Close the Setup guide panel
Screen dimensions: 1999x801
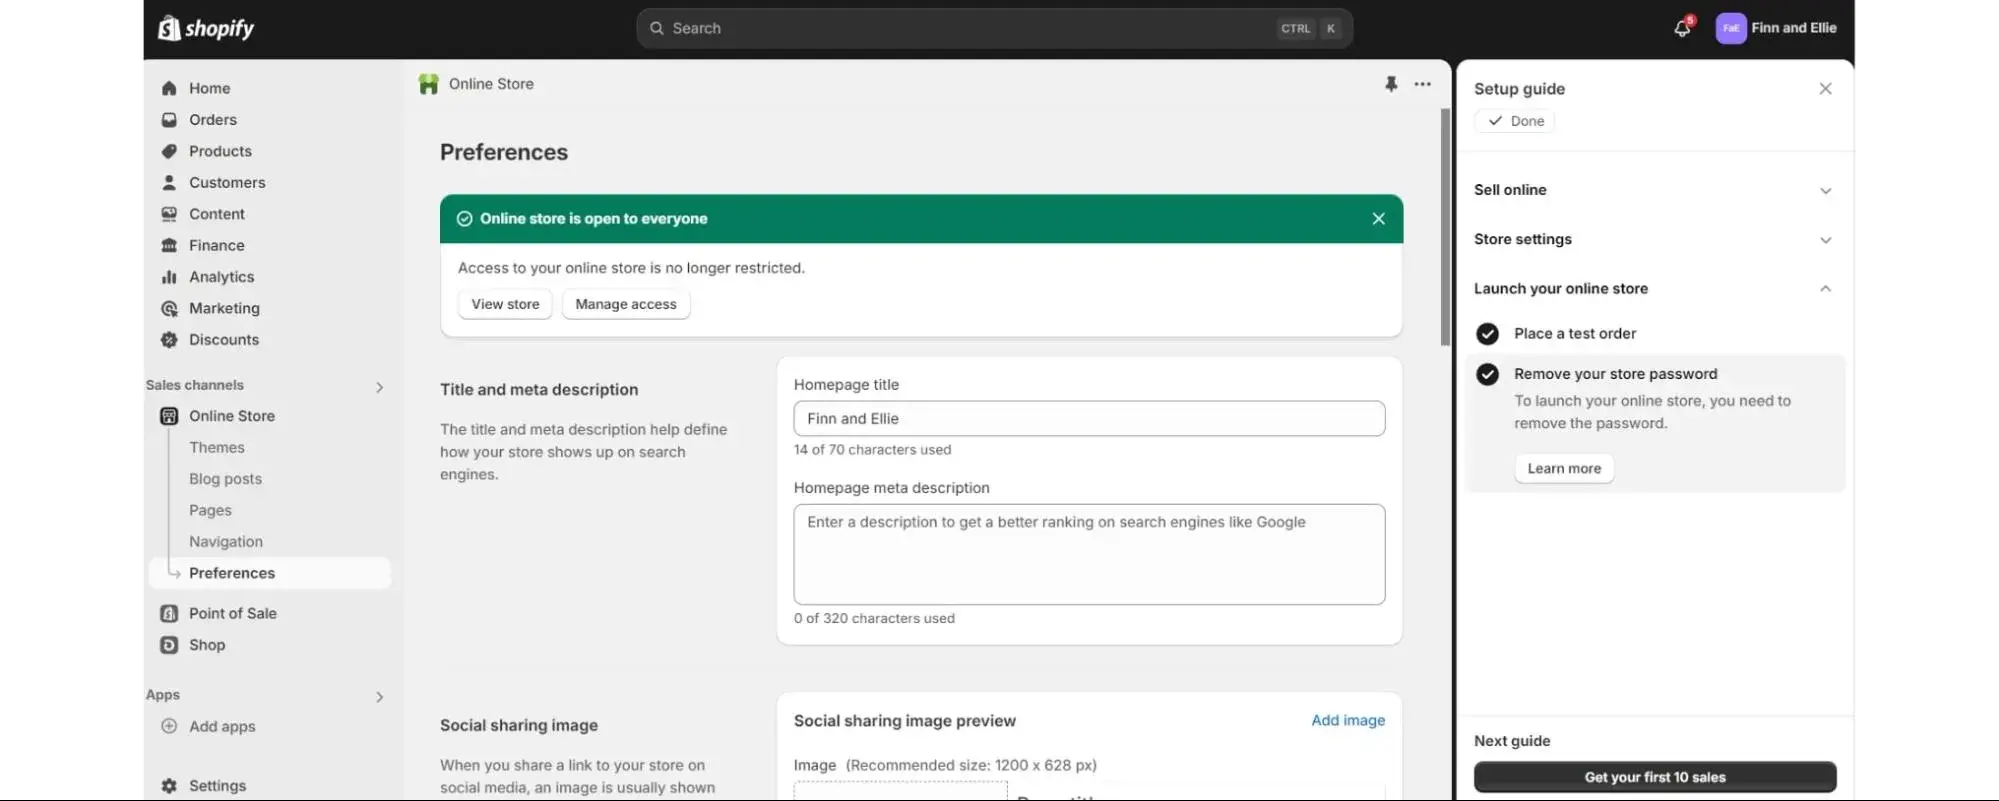pos(1825,89)
